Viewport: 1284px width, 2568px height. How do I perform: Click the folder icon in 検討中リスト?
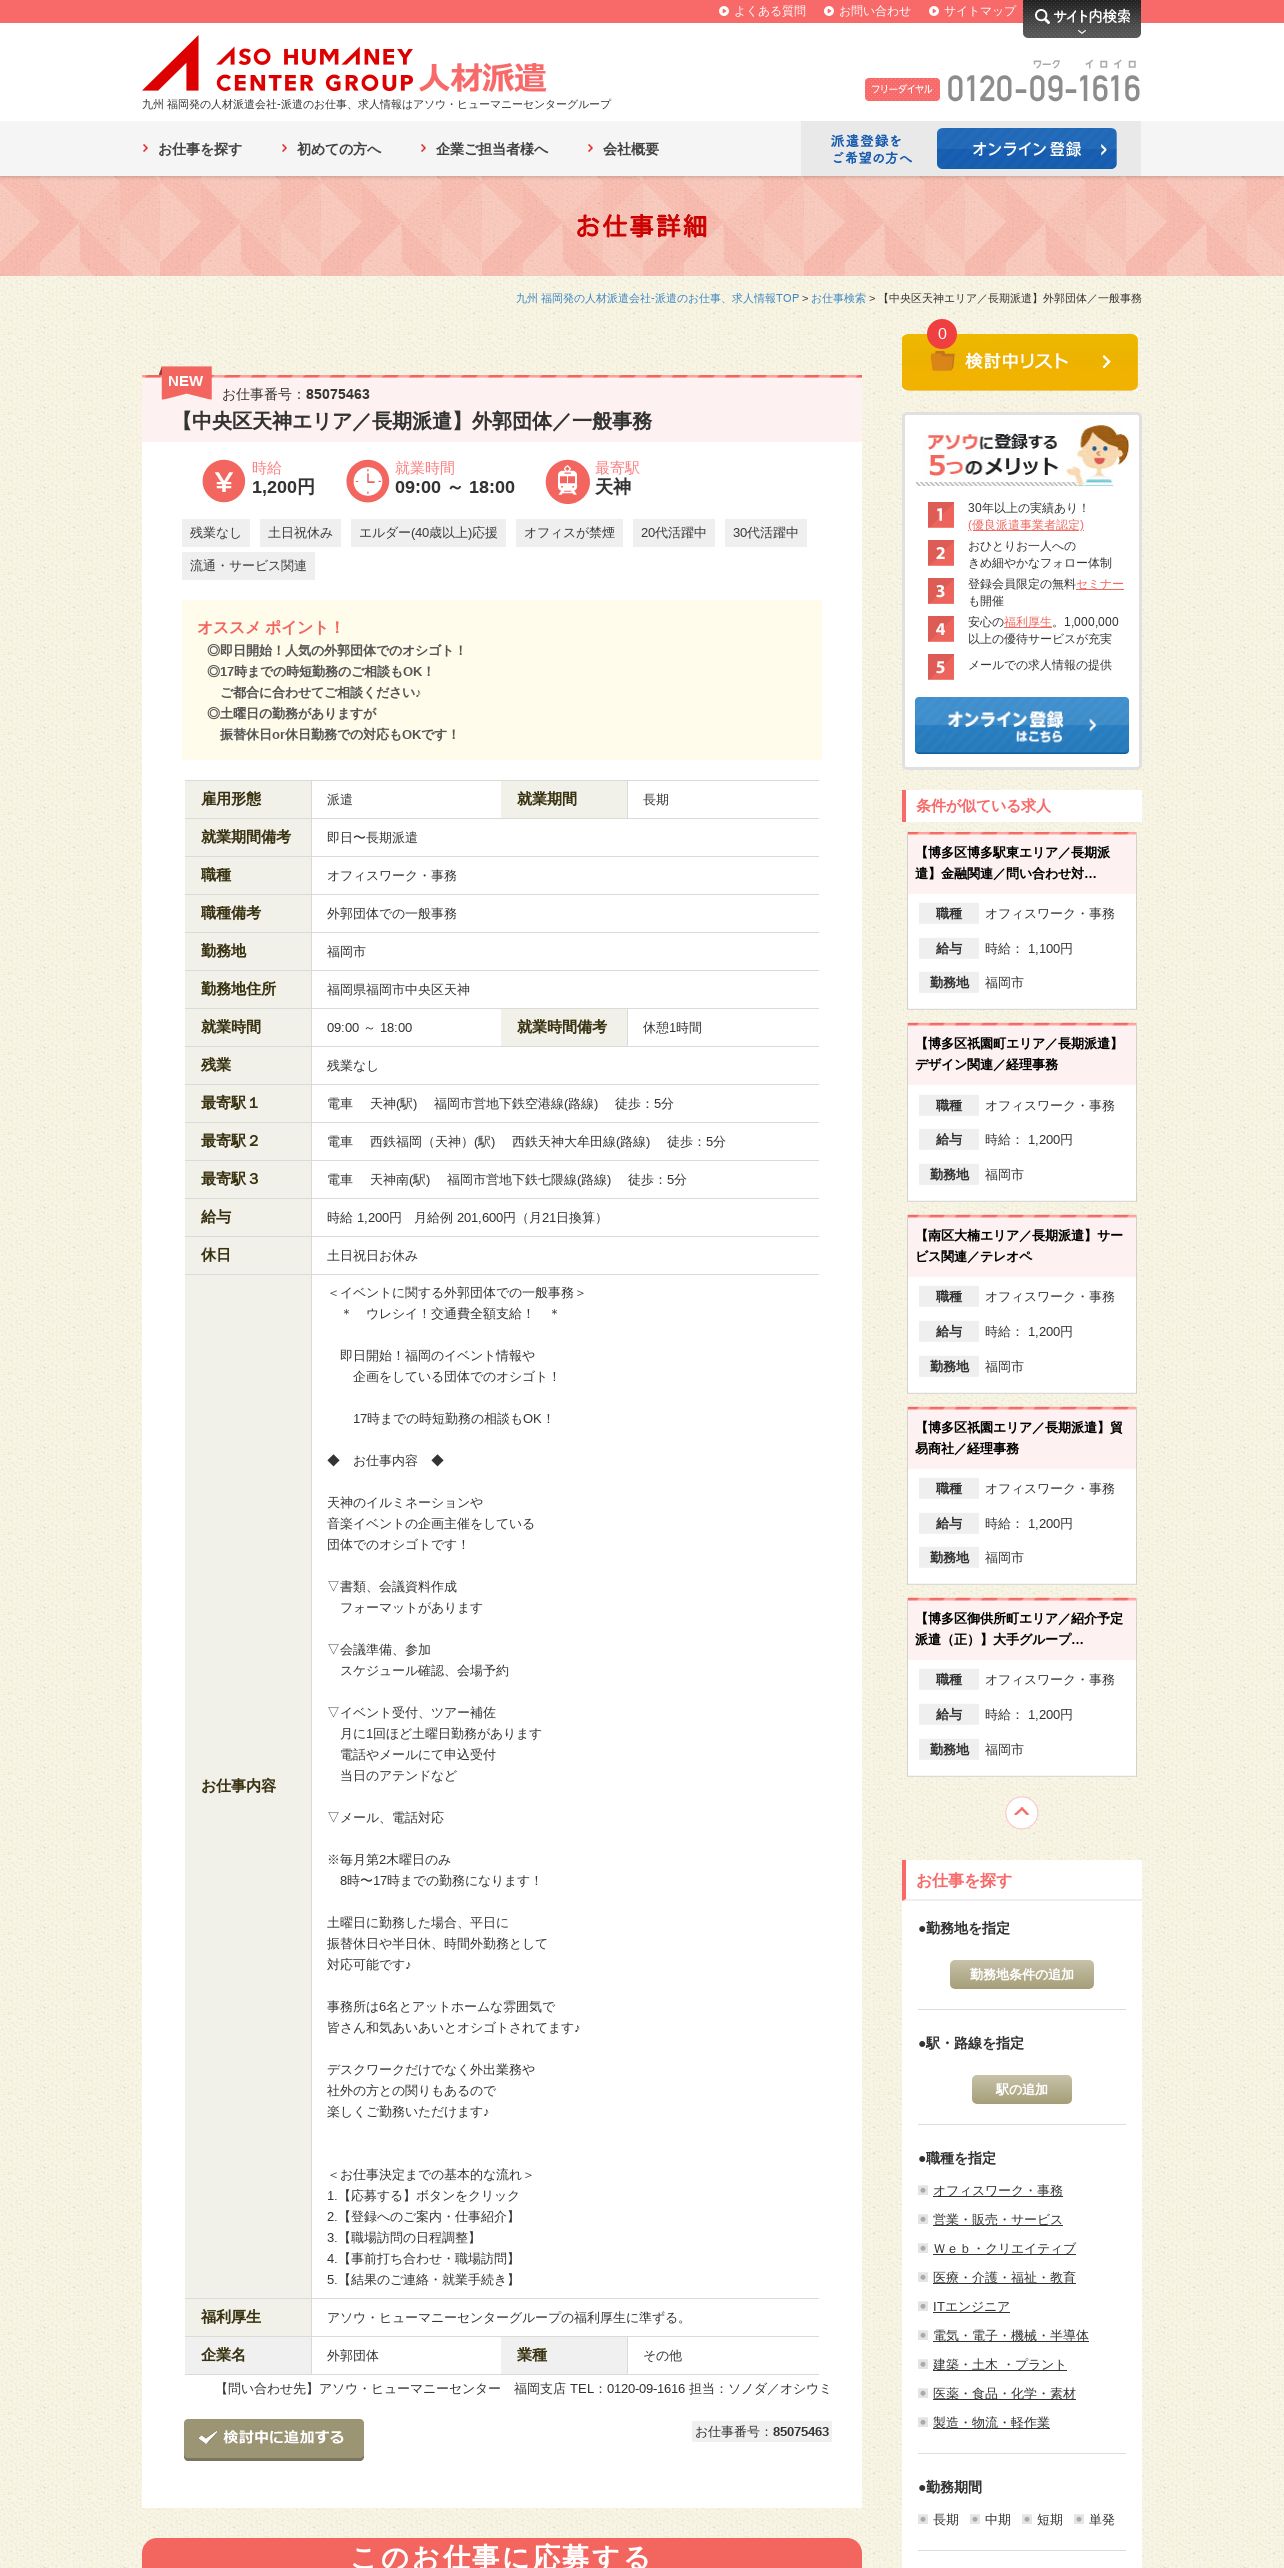point(942,361)
